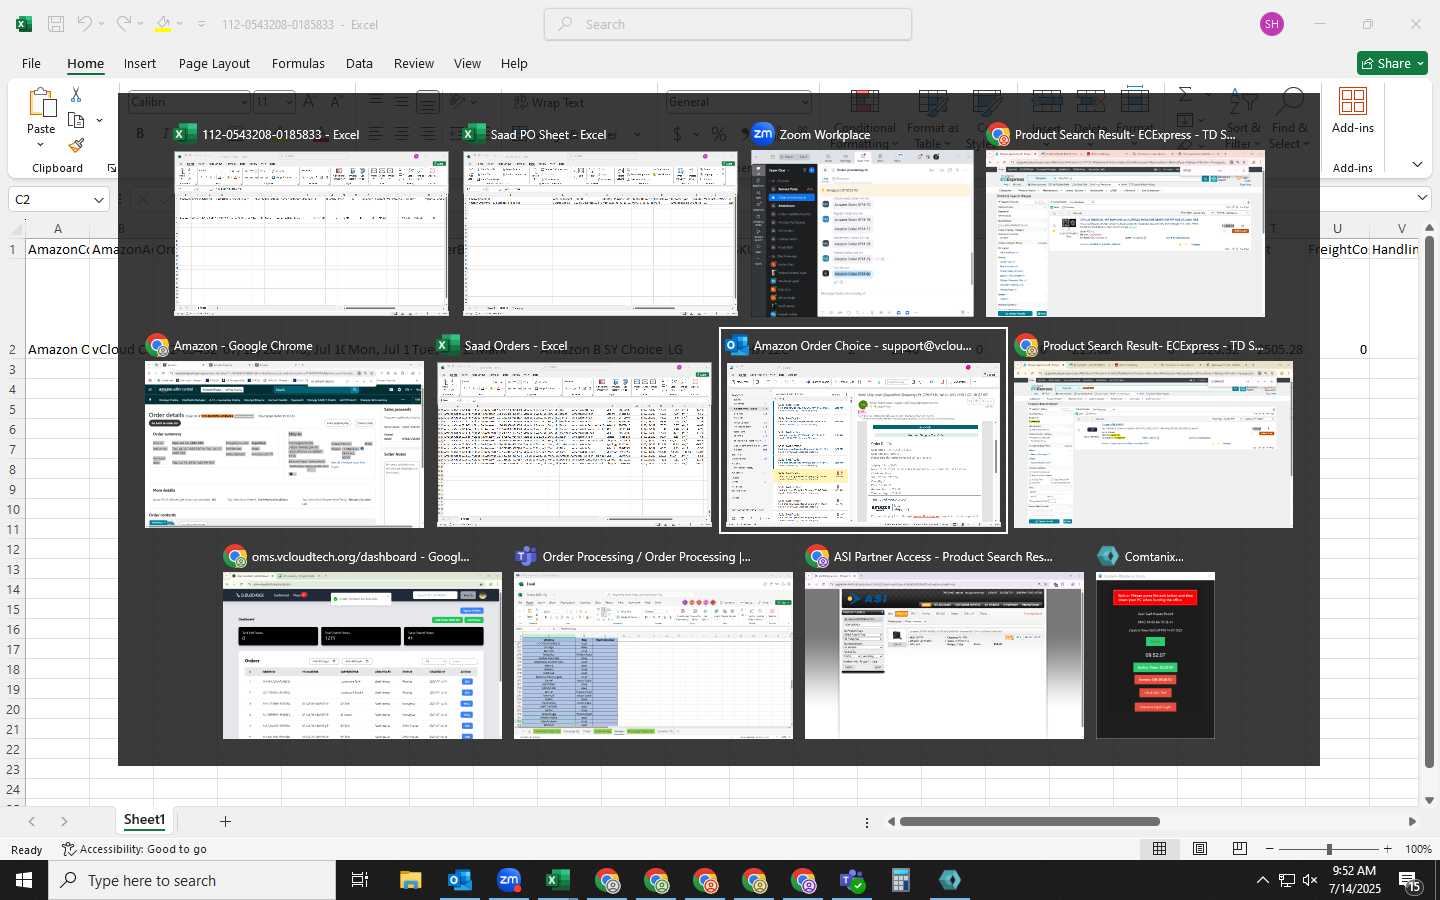The width and height of the screenshot is (1440, 900).
Task: Click the horizontal scrollbar
Action: point(1029,822)
